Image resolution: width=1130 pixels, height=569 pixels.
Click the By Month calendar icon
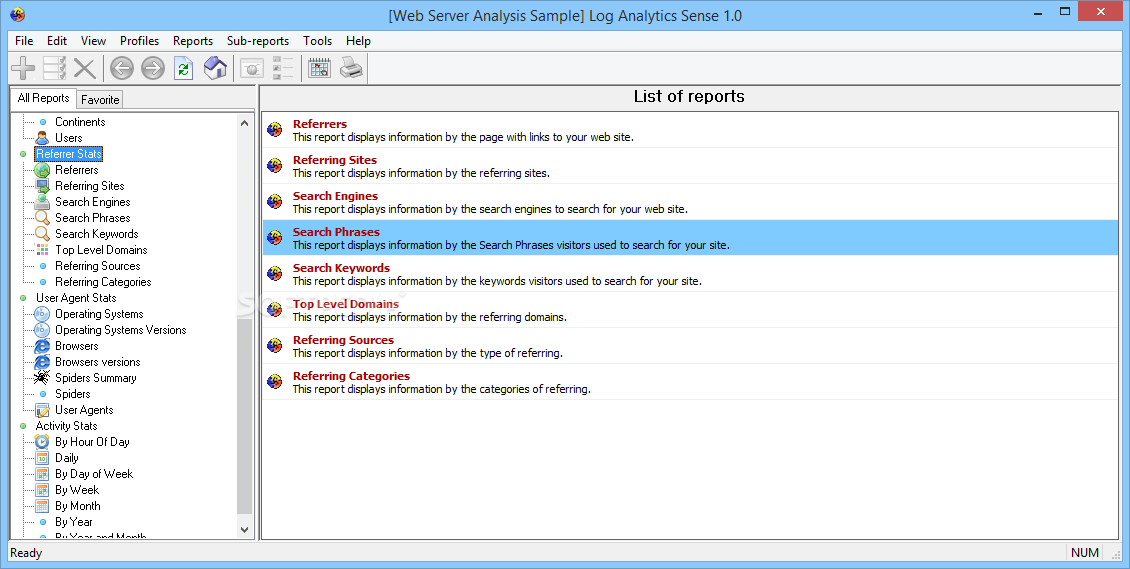point(43,506)
